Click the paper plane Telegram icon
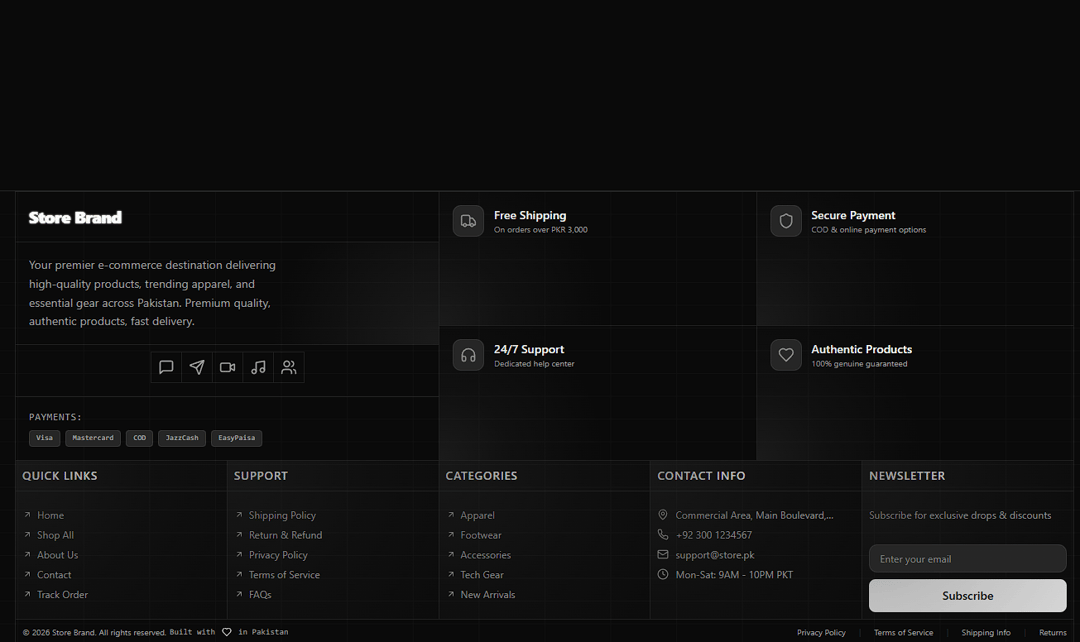 coord(197,367)
